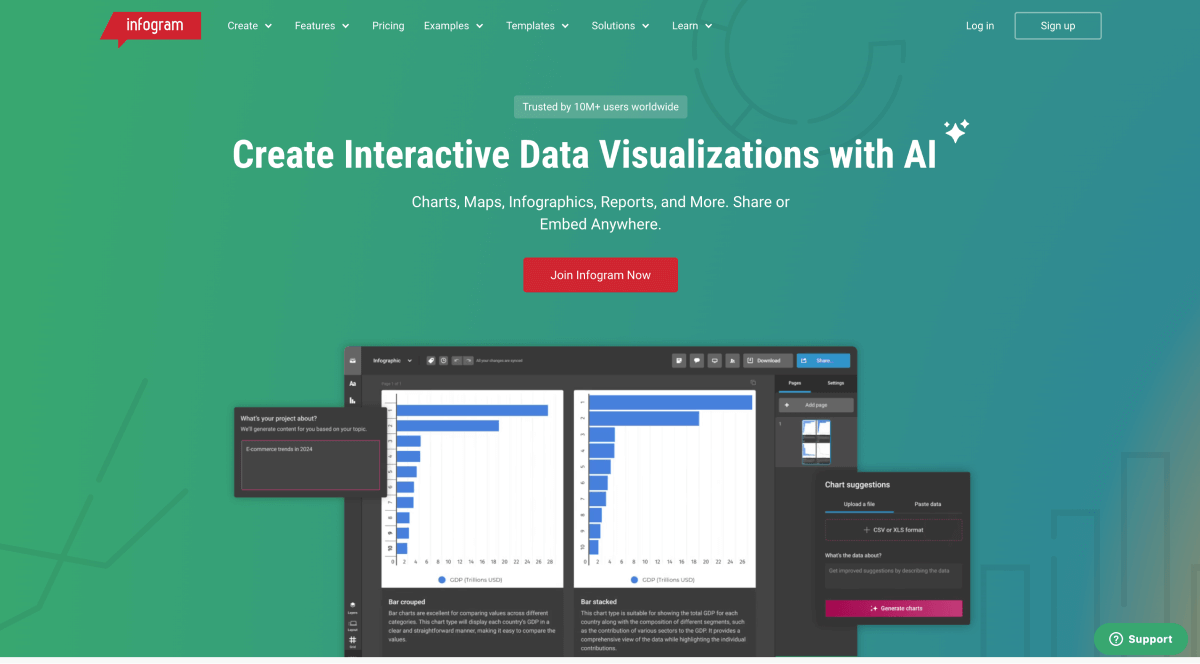Image resolution: width=1200 pixels, height=664 pixels.
Task: Click the GDP legend dot under Bar stacked chart
Action: coord(633,580)
